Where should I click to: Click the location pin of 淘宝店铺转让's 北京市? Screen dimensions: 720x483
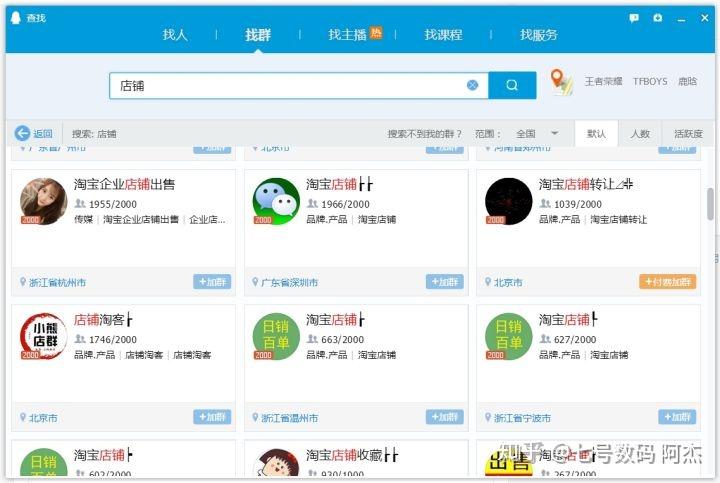[x=488, y=281]
